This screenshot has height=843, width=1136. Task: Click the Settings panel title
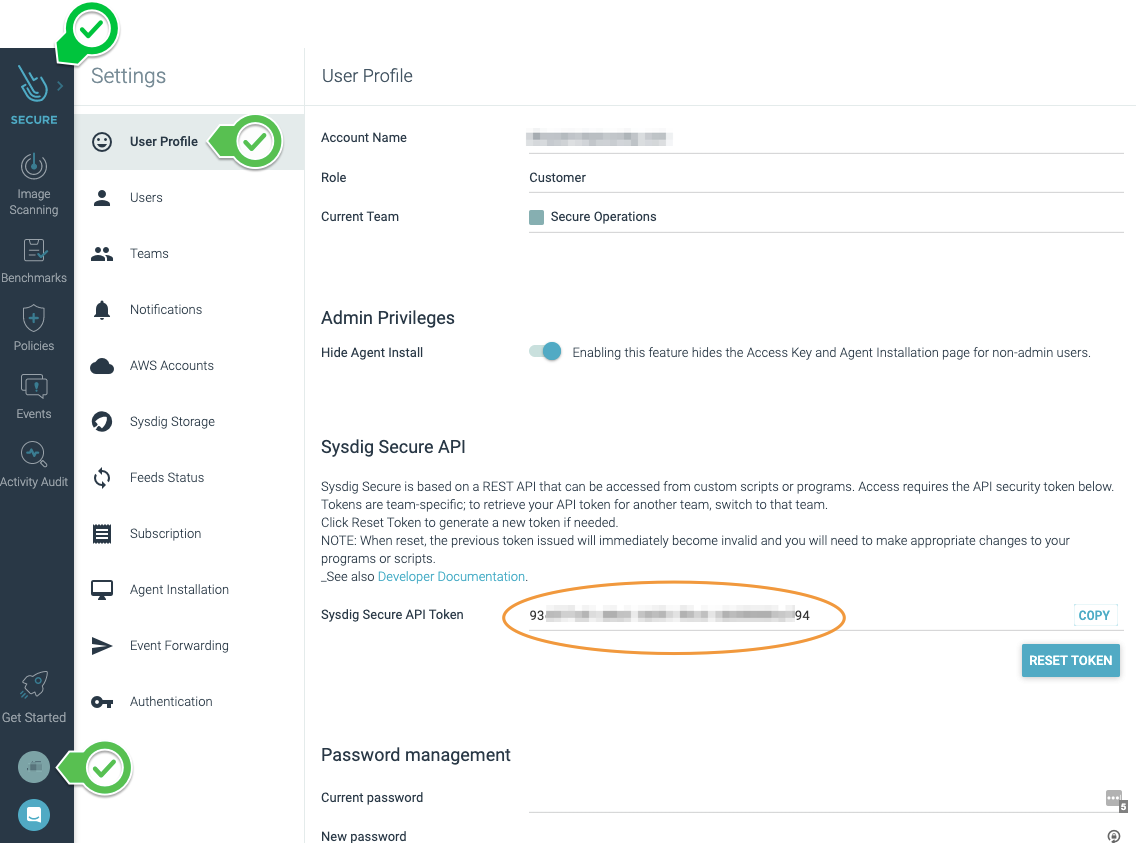128,76
